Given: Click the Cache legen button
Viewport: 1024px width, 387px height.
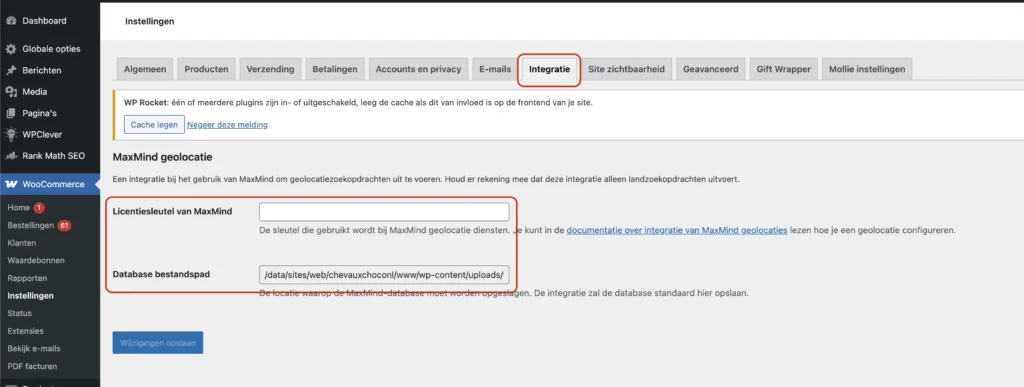Looking at the screenshot, I should click(154, 125).
